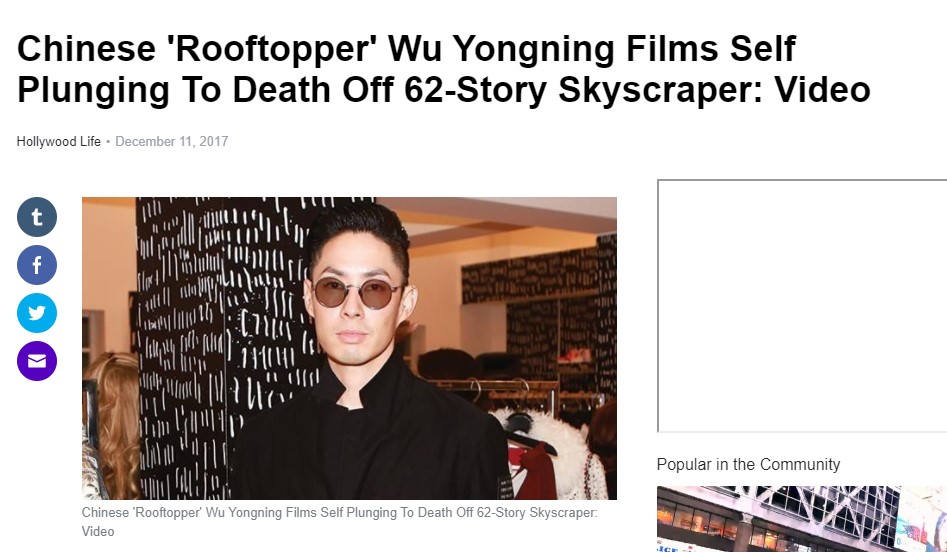The height and width of the screenshot is (552, 947).
Task: Open the Hollywood Life source link
Action: (59, 141)
